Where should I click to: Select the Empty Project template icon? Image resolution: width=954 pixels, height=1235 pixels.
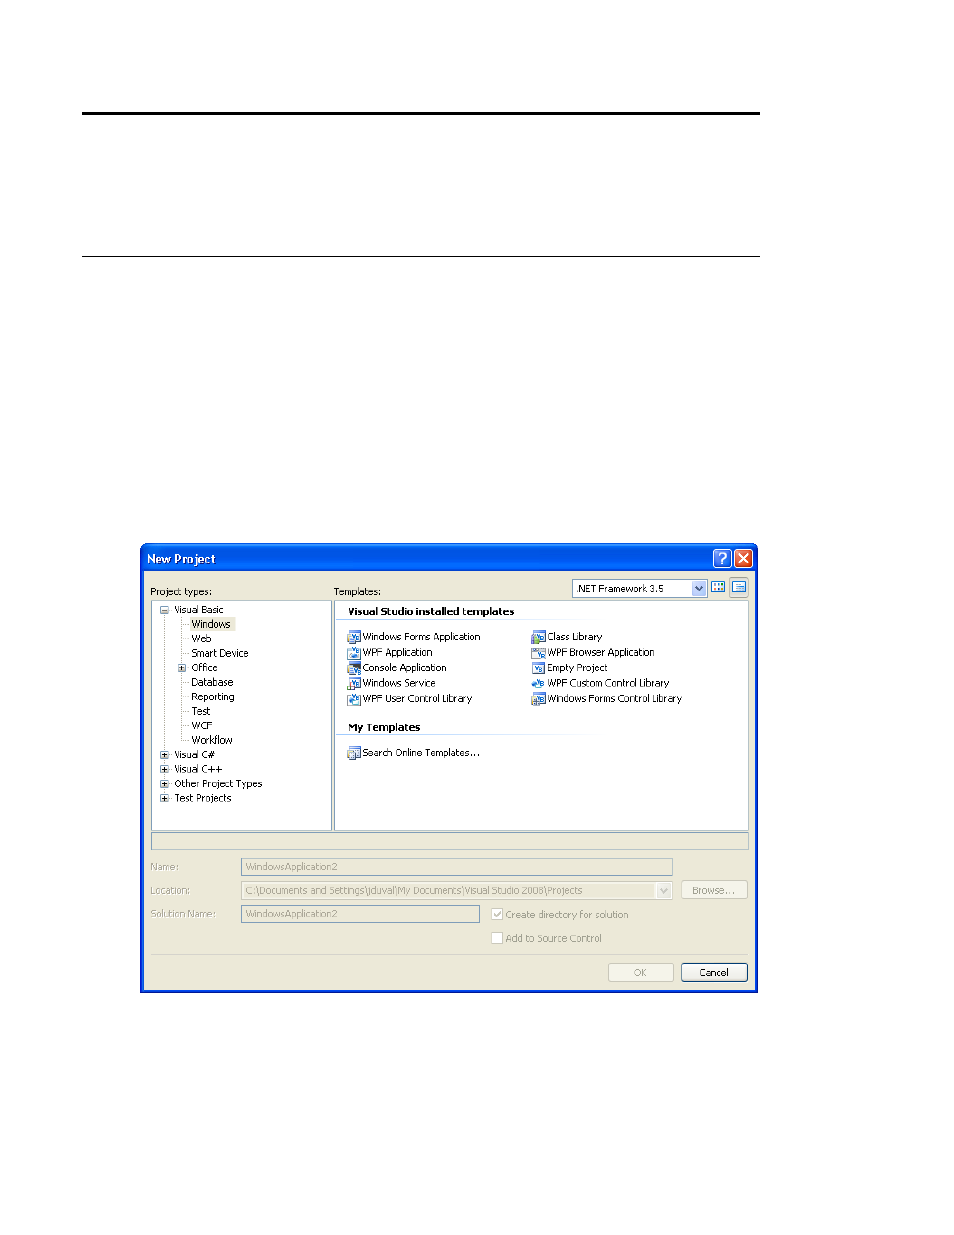(538, 668)
